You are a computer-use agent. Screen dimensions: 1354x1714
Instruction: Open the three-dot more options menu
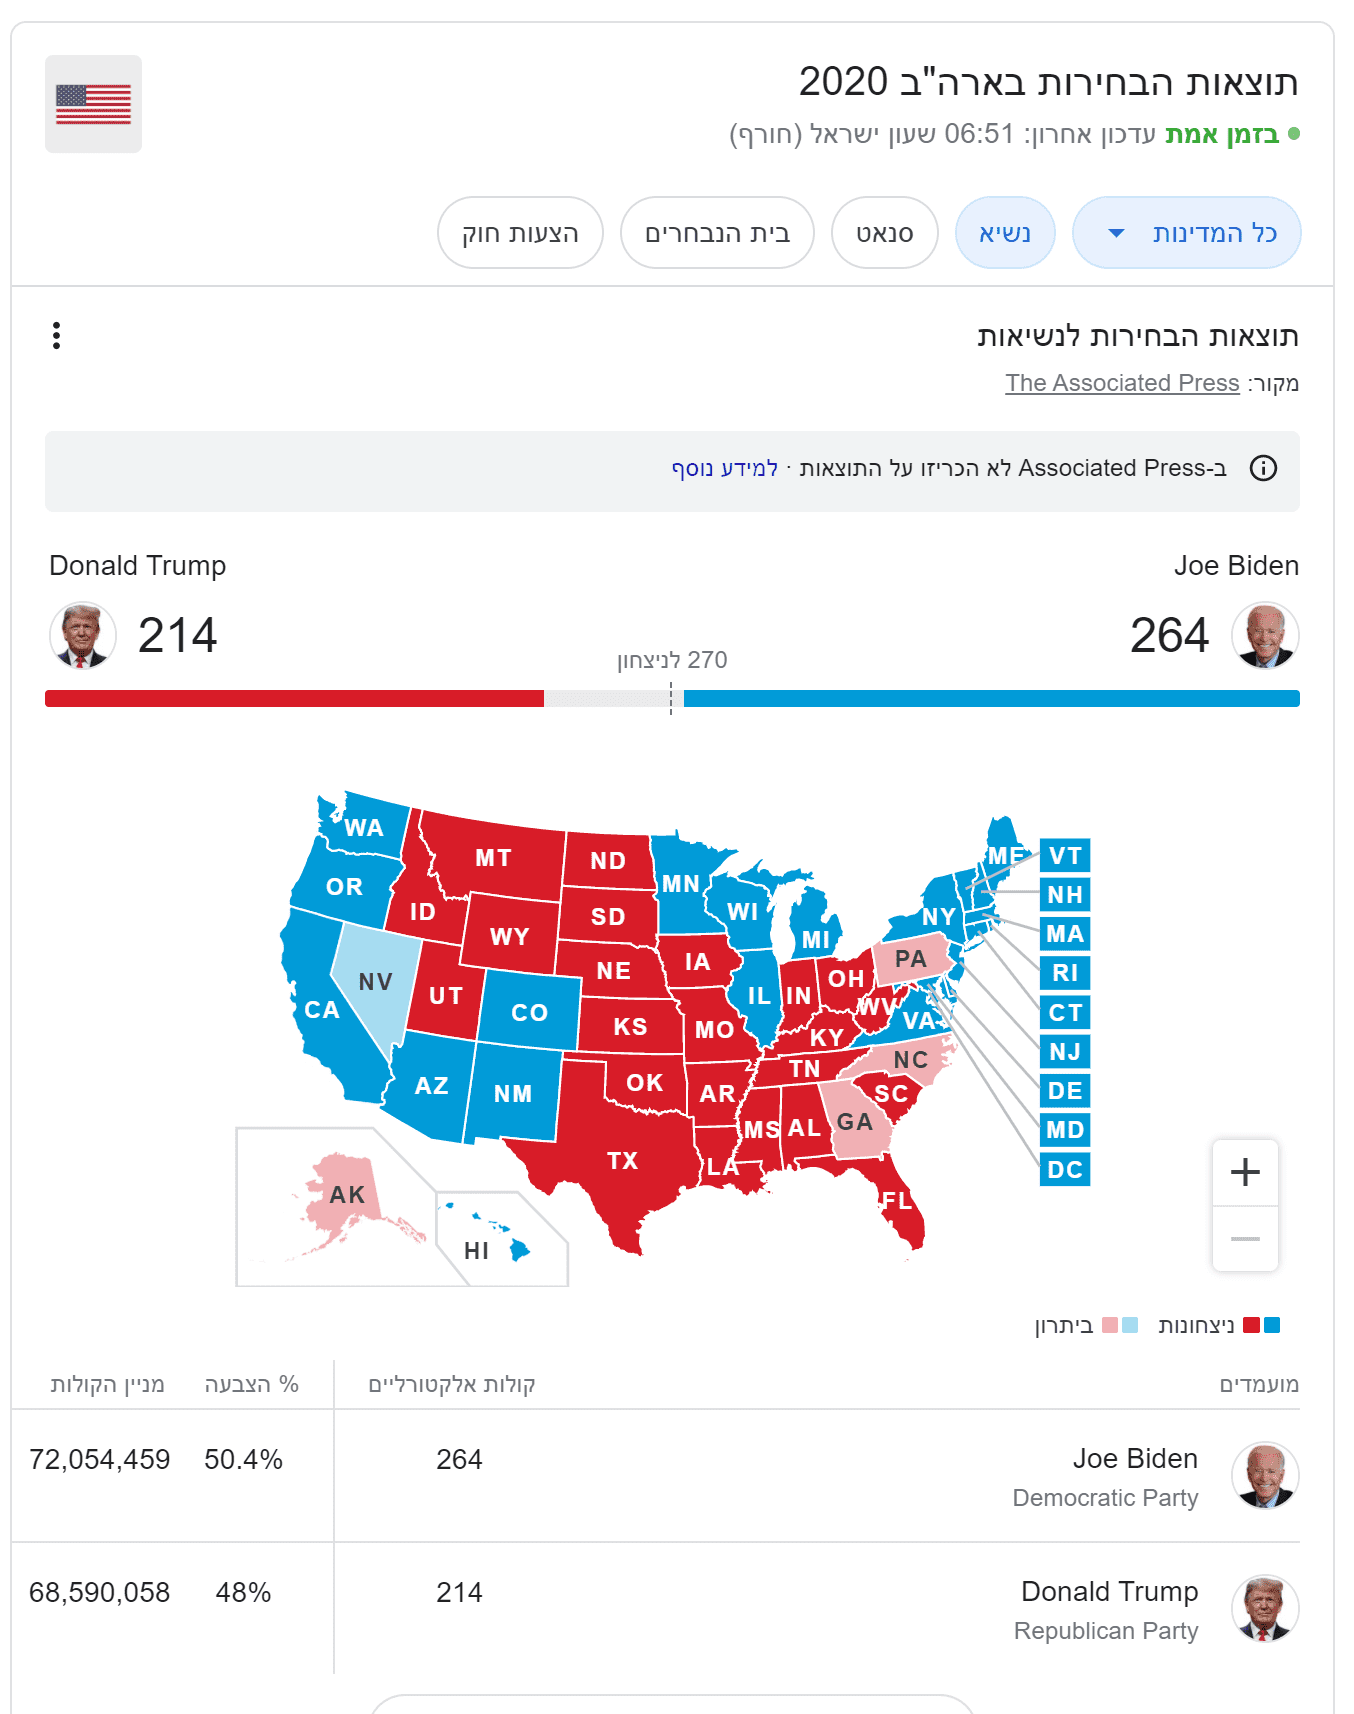click(57, 336)
